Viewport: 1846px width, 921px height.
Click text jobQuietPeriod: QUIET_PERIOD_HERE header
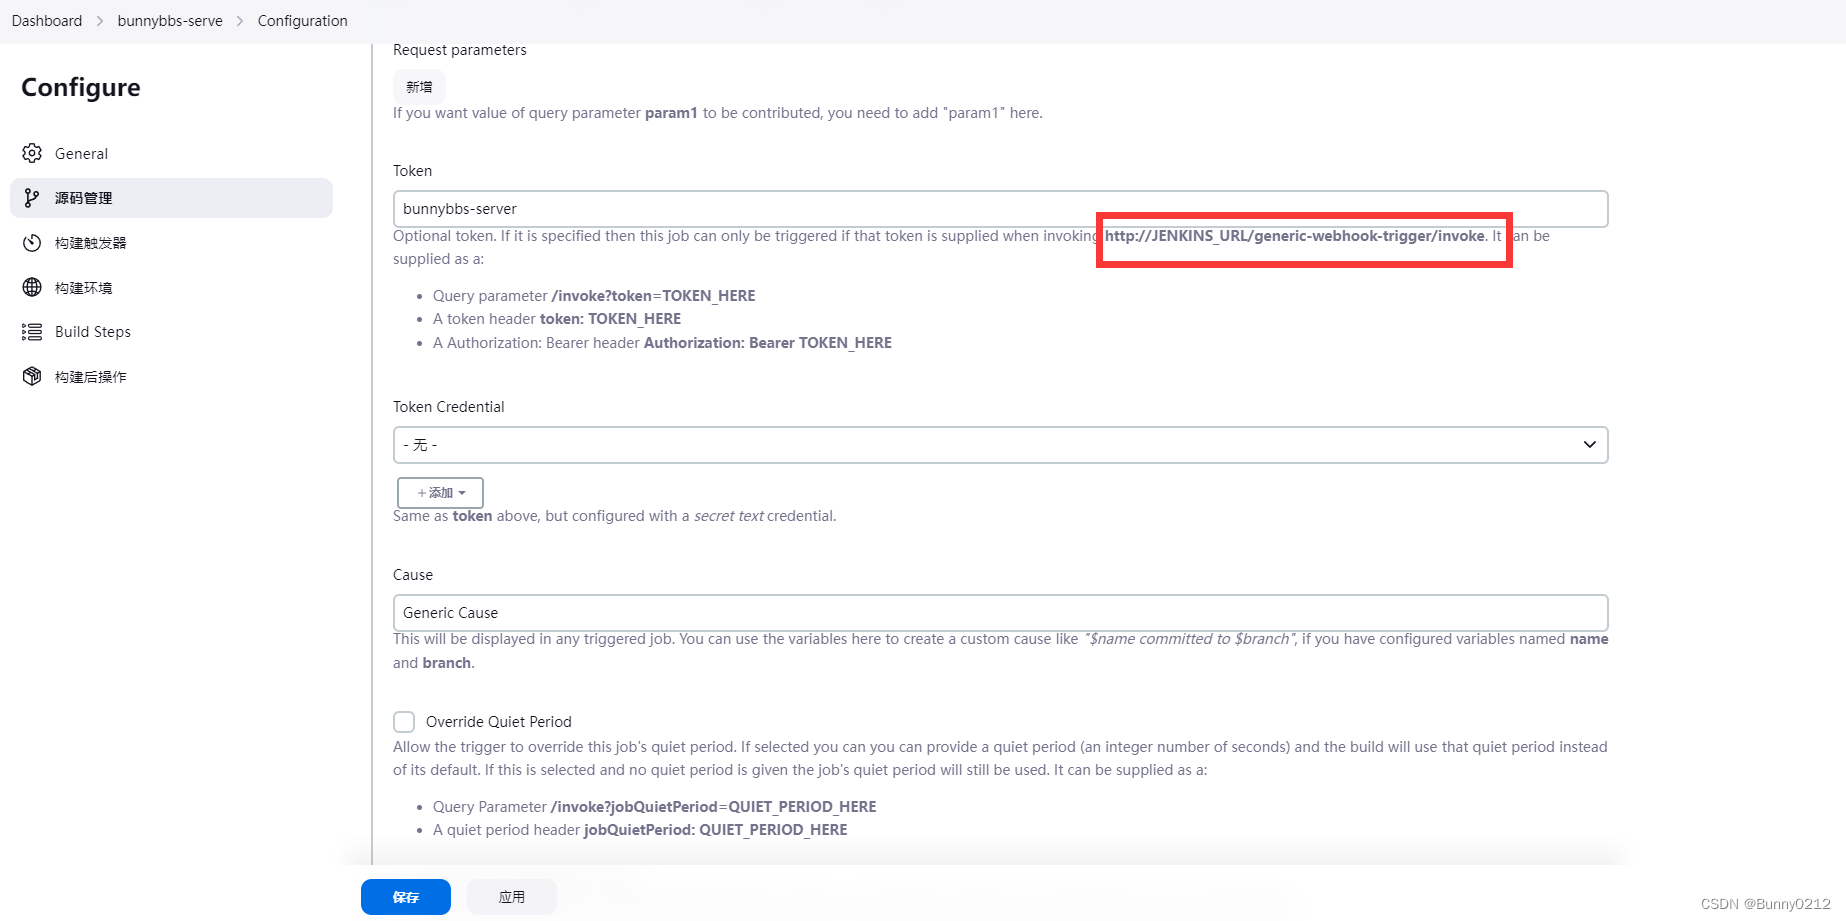pos(716,830)
